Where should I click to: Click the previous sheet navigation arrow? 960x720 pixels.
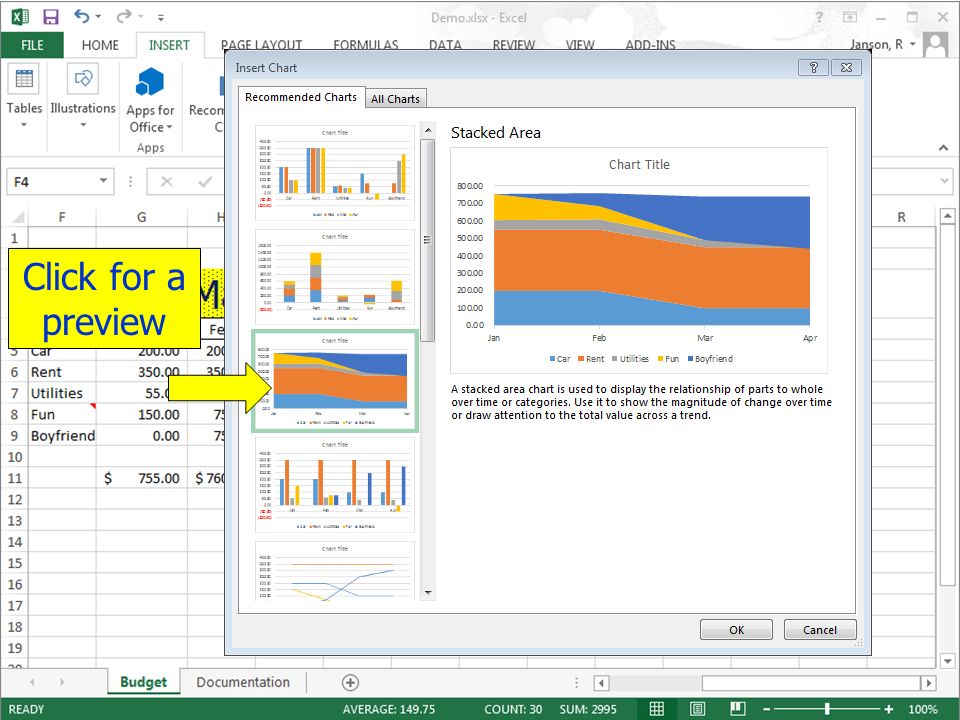32,681
